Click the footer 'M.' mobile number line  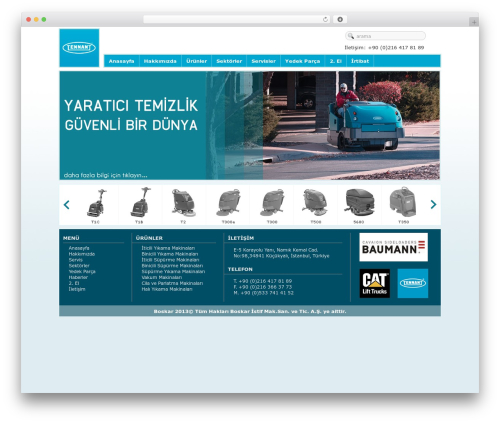pos(263,293)
